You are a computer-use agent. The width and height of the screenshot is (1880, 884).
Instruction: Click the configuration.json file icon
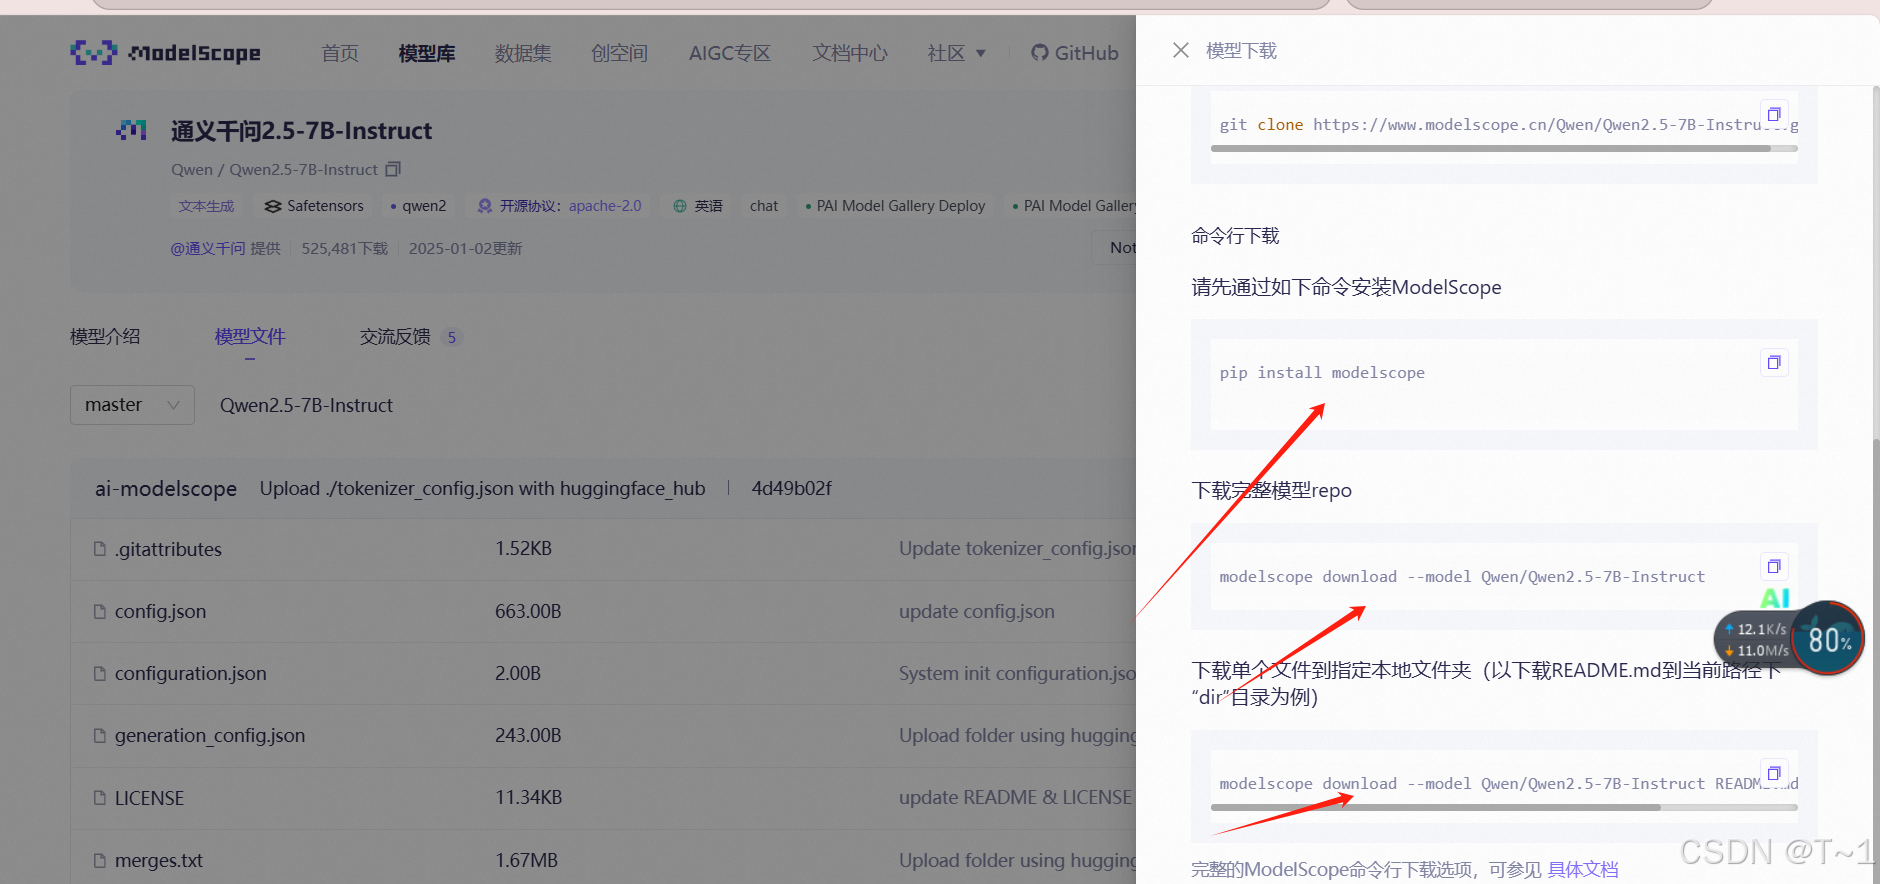coord(99,673)
